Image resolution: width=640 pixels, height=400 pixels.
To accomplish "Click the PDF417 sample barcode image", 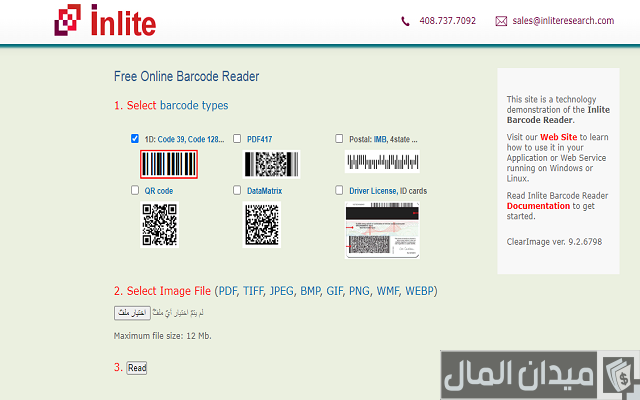I will pyautogui.click(x=271, y=164).
